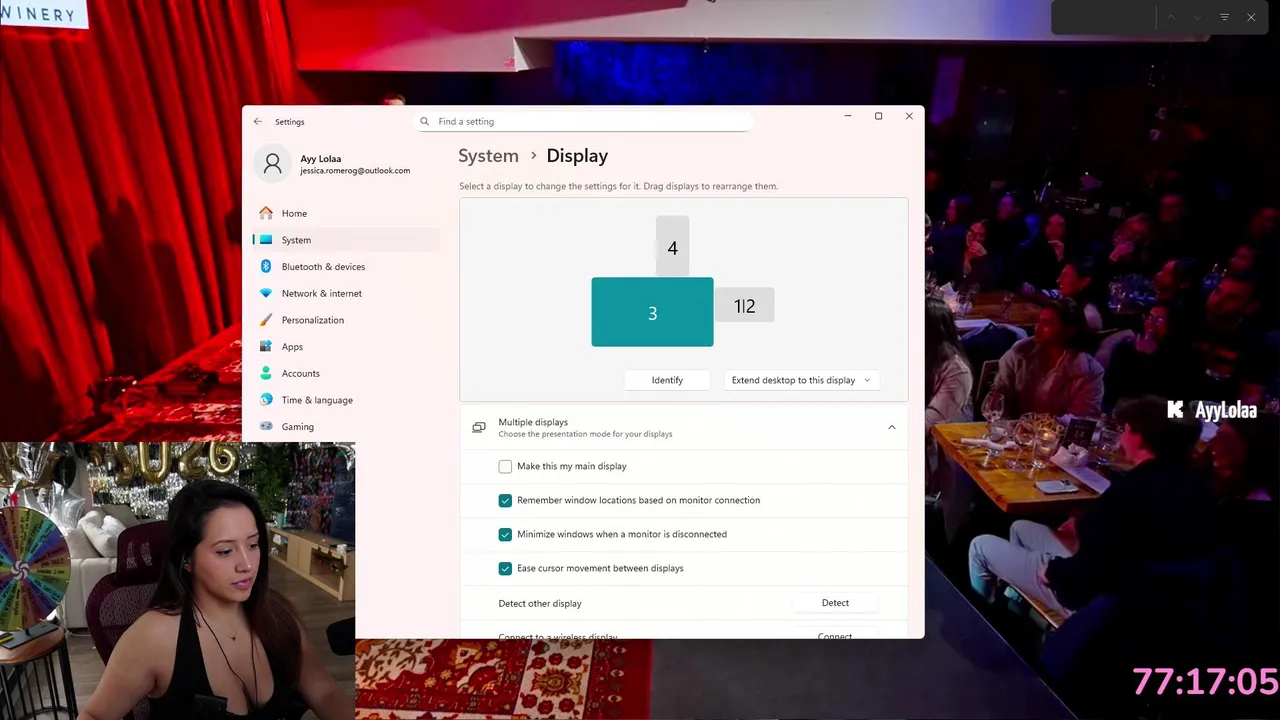Click the 77:17:05 stream timer

(1205, 682)
